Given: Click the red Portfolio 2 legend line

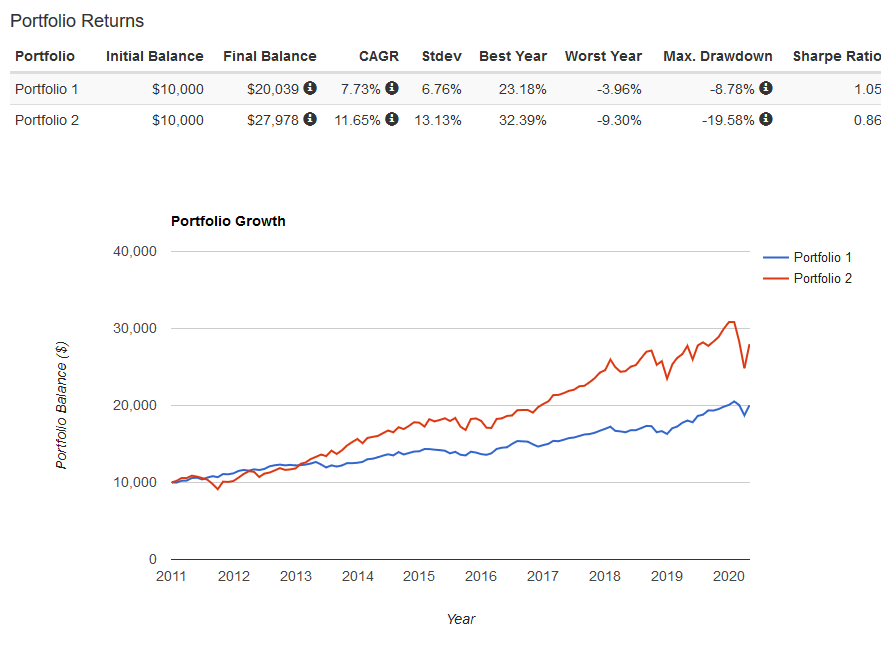Looking at the screenshot, I should click(776, 278).
